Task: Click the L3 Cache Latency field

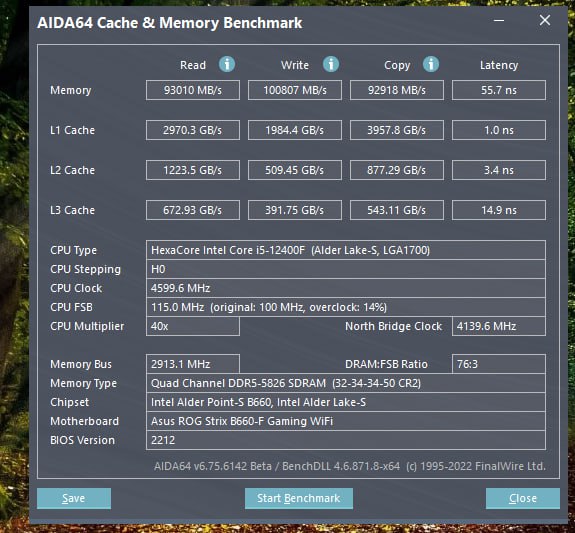Action: point(499,210)
